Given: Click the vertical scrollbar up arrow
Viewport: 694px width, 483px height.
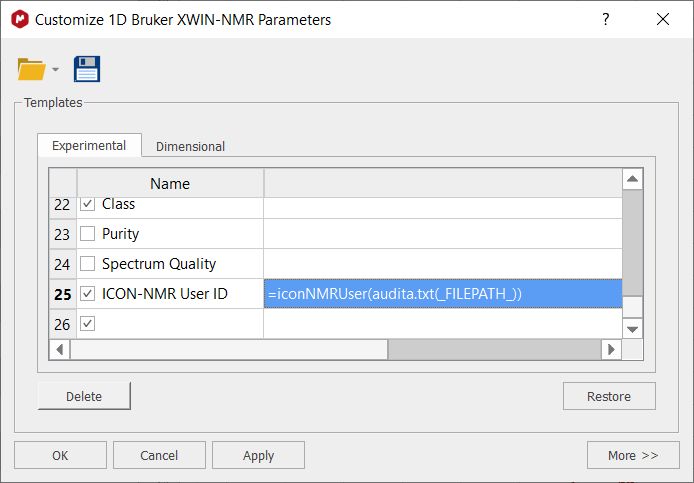Looking at the screenshot, I should pyautogui.click(x=632, y=179).
